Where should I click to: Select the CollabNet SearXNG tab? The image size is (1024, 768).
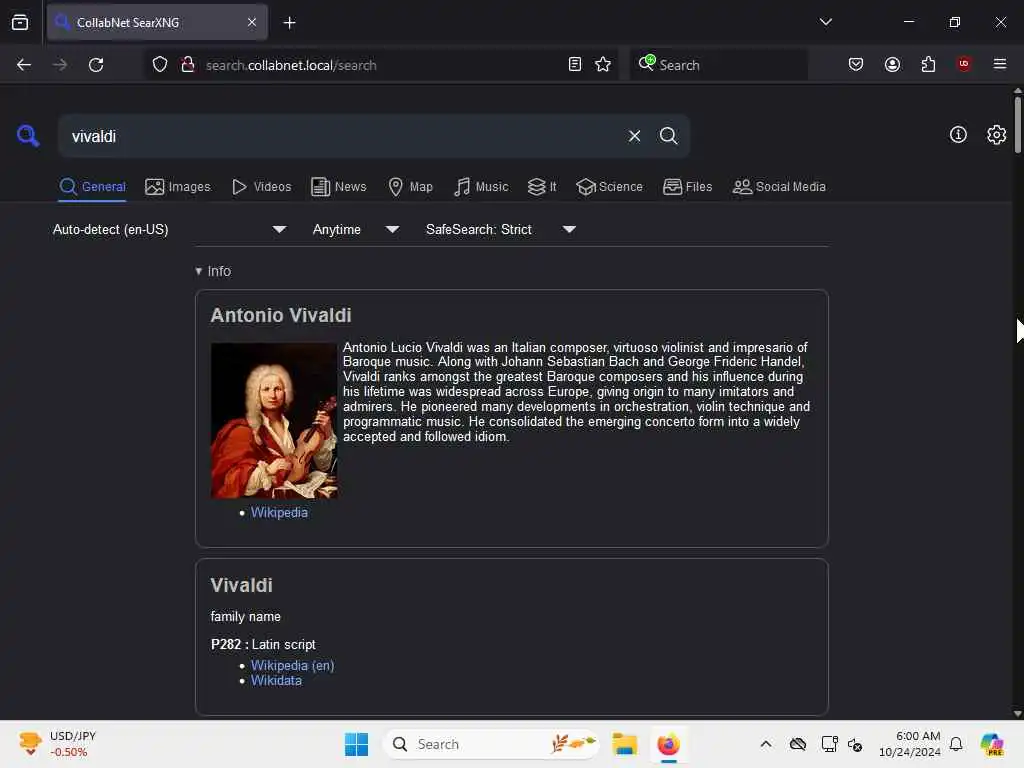point(157,22)
